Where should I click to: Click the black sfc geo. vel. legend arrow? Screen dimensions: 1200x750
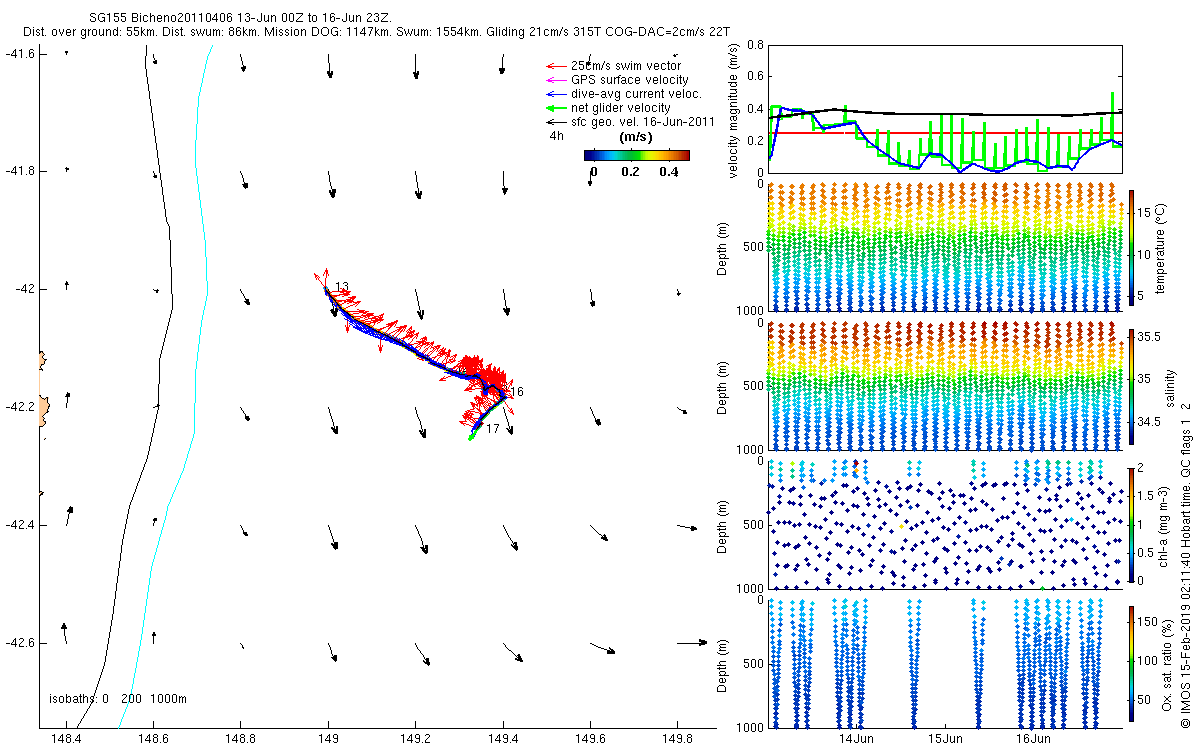click(x=554, y=122)
